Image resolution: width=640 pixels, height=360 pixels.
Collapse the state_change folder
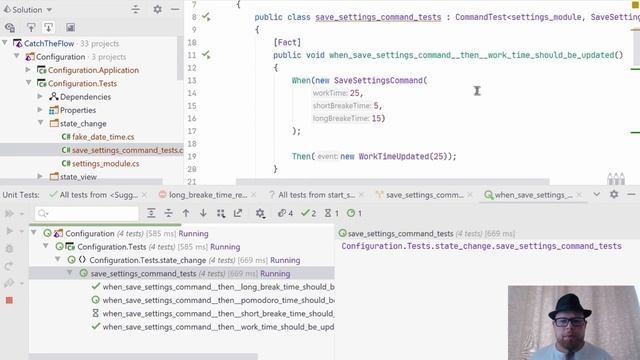click(x=40, y=123)
